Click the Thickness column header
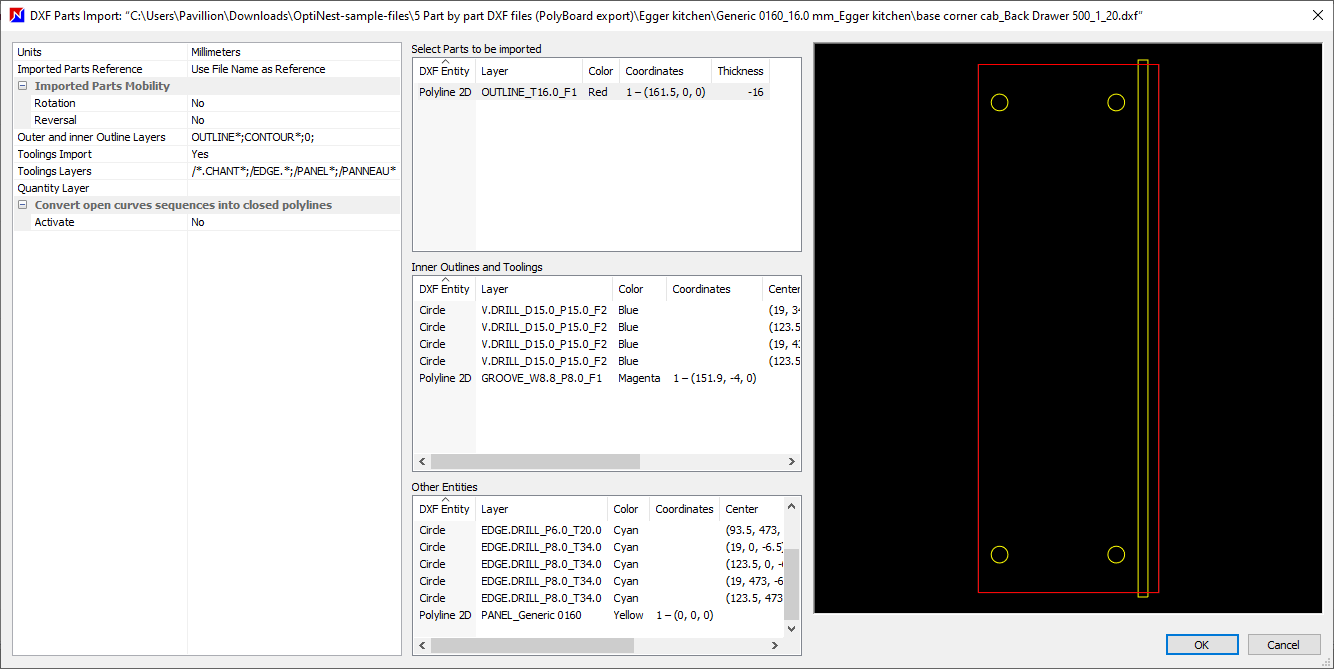The width and height of the screenshot is (1334, 669). [740, 71]
